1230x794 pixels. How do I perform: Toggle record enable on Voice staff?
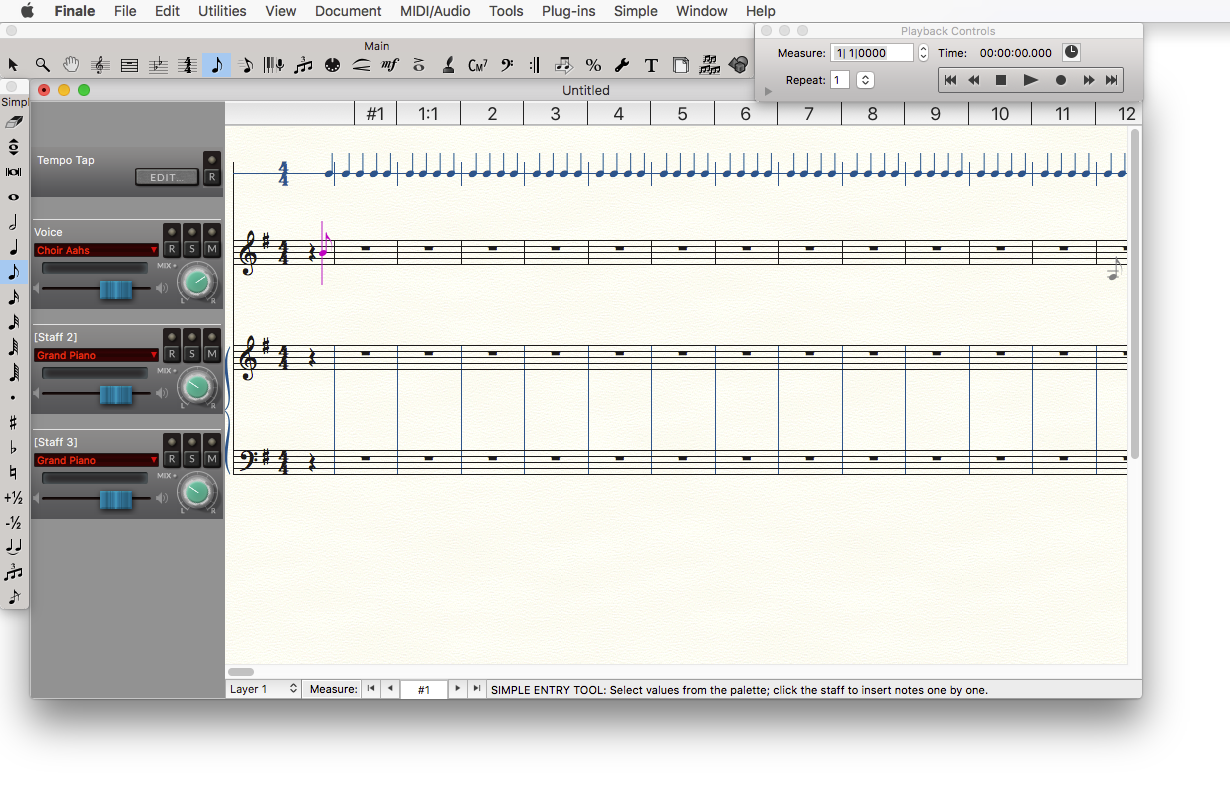[172, 250]
